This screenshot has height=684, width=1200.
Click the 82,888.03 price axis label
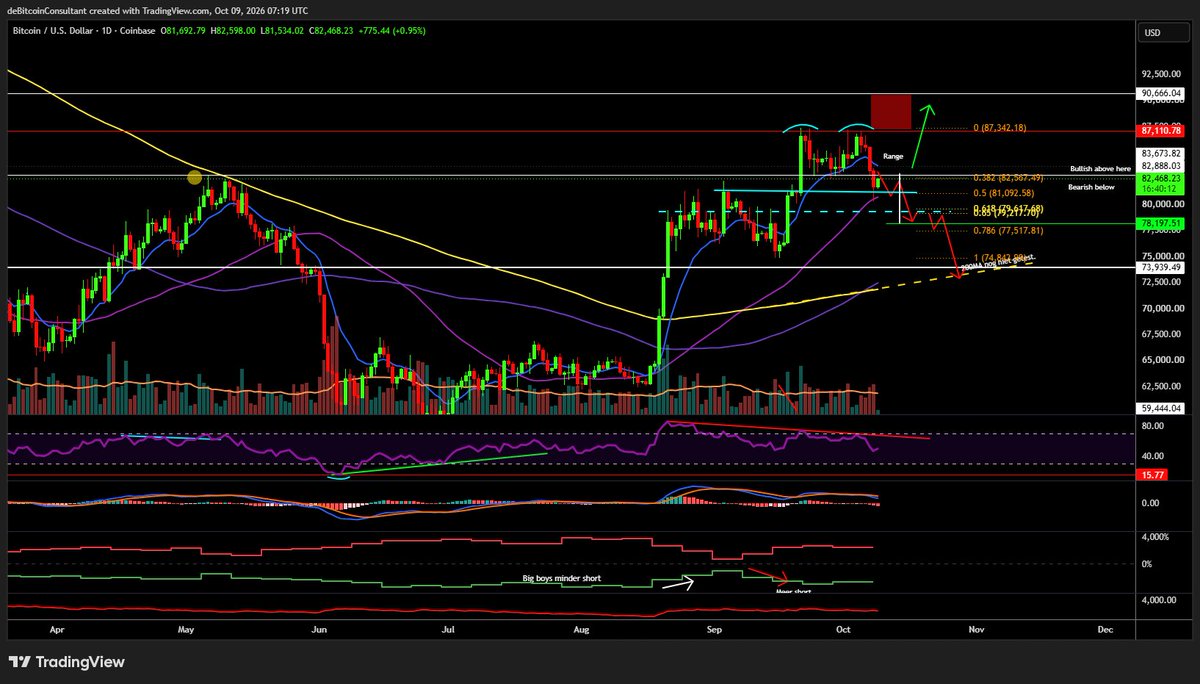1161,165
